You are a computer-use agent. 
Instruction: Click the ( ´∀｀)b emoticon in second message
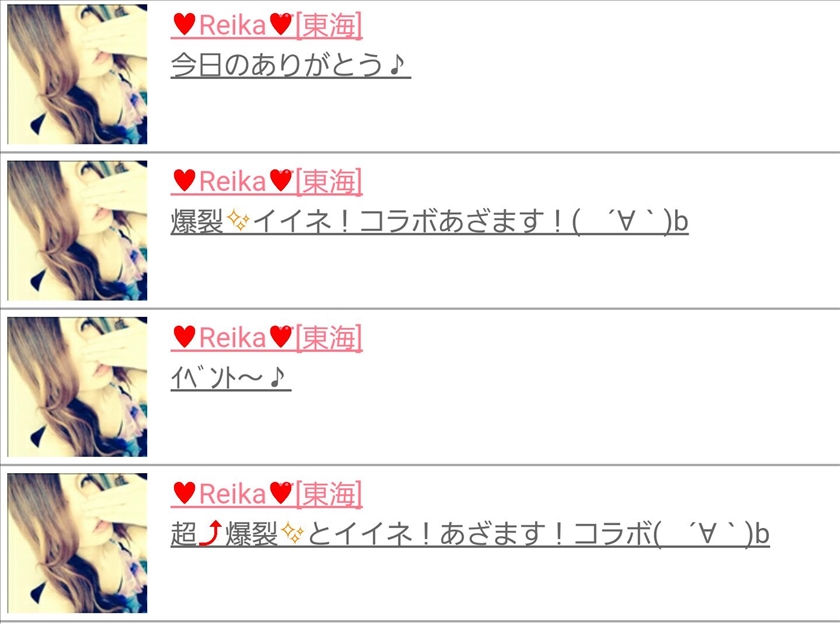[x=630, y=221]
